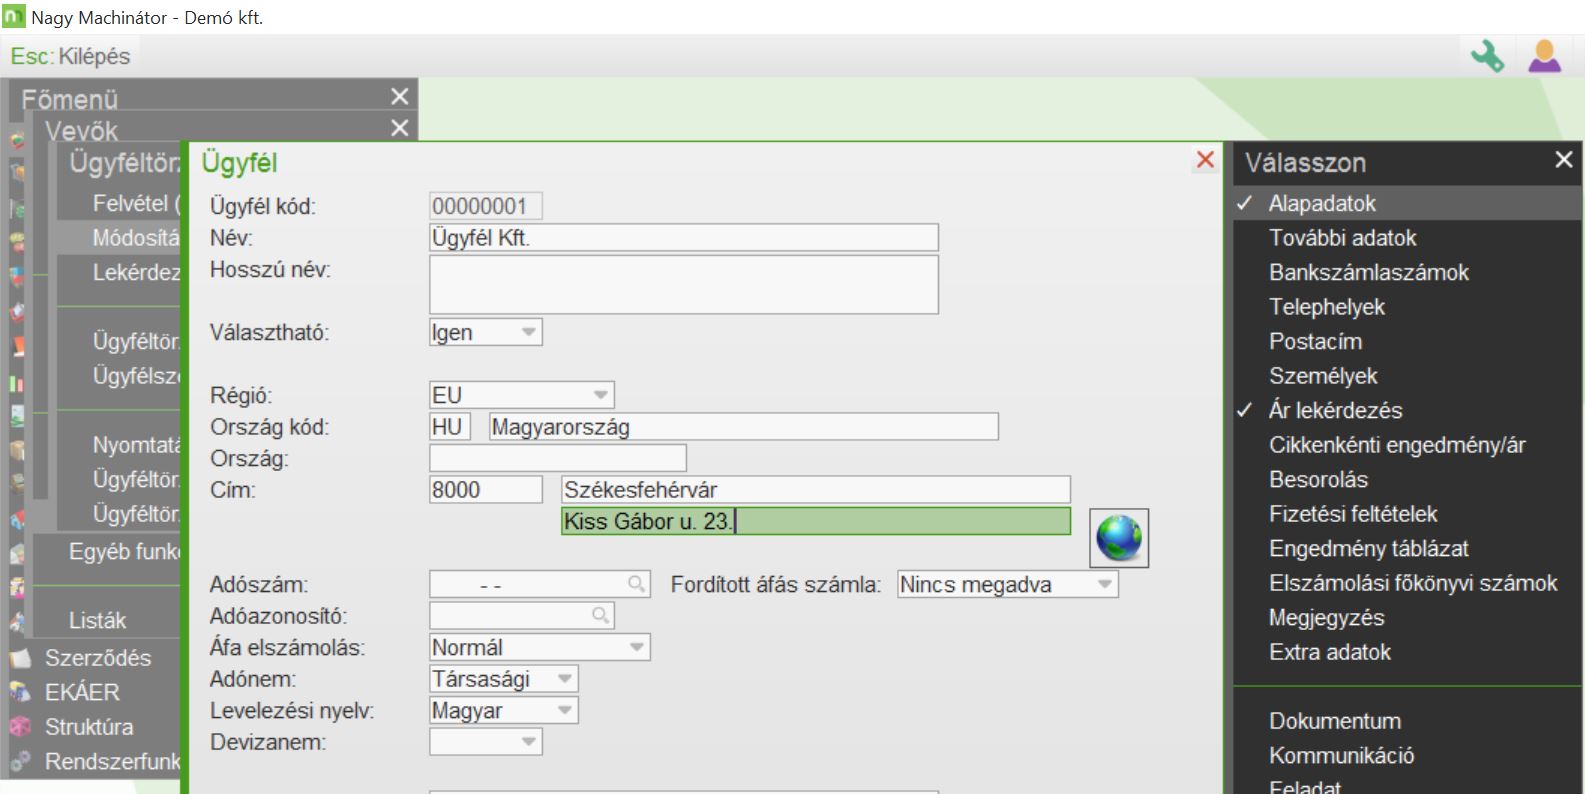
Task: Close the Vevők menu panel
Action: 399,129
